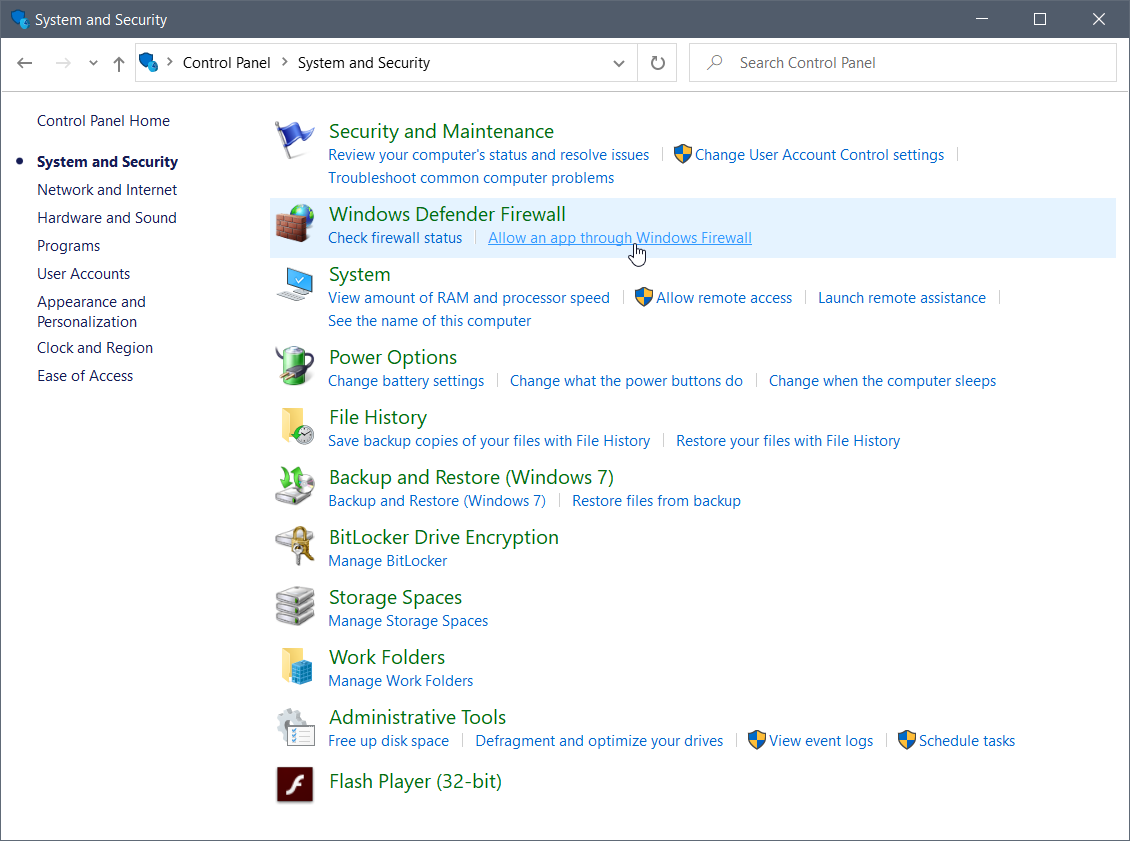Viewport: 1130px width, 841px height.
Task: Open Hardware and Sound from the sidebar
Action: pyautogui.click(x=106, y=217)
